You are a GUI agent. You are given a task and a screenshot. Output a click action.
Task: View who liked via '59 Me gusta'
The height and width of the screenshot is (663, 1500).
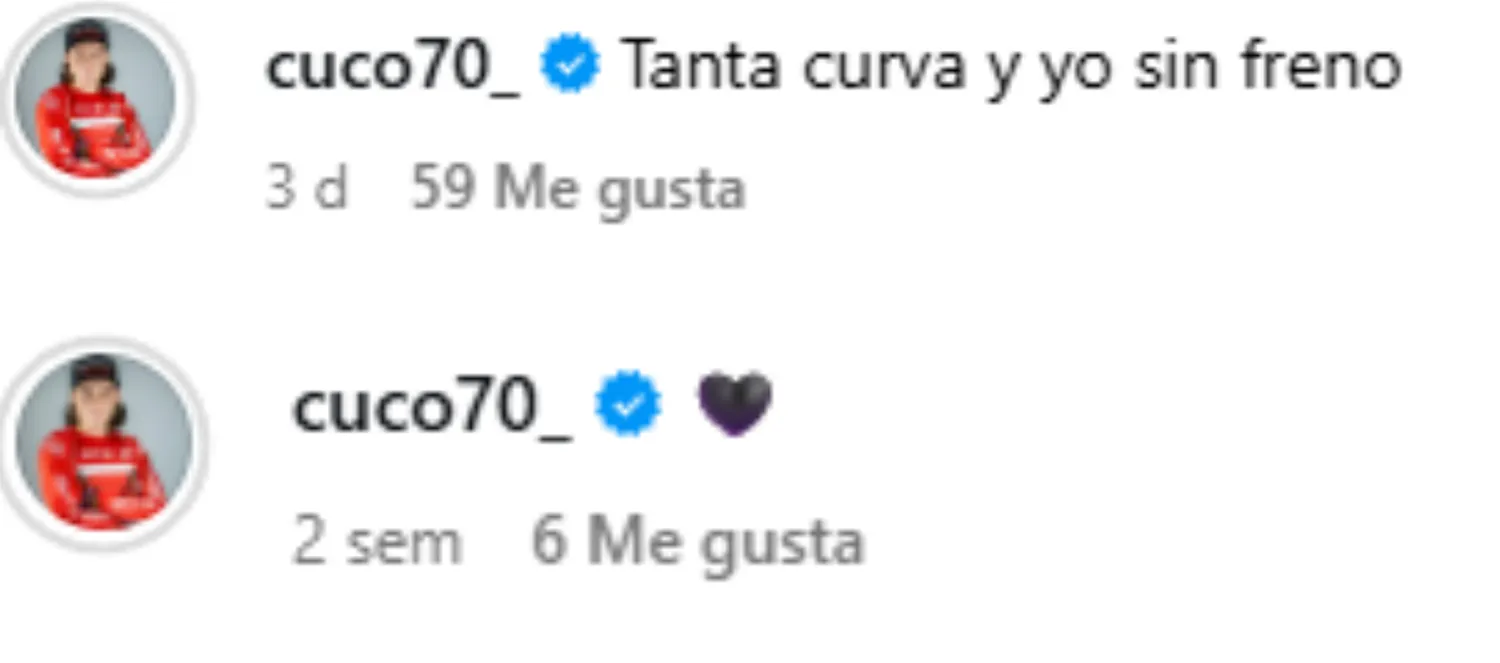[x=578, y=189]
